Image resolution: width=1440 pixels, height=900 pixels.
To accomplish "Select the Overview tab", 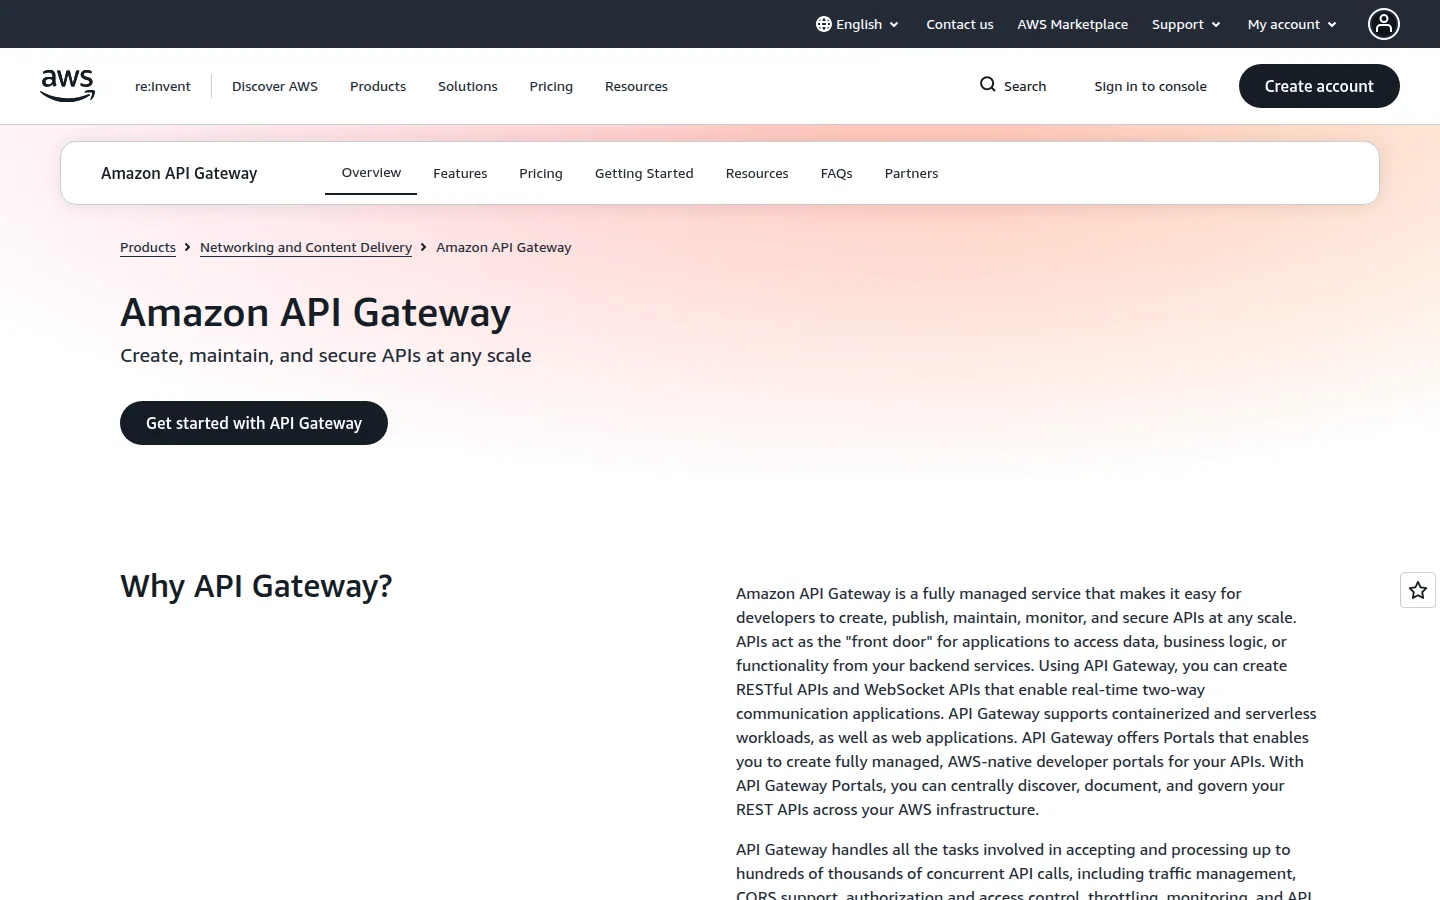I will click(x=371, y=173).
